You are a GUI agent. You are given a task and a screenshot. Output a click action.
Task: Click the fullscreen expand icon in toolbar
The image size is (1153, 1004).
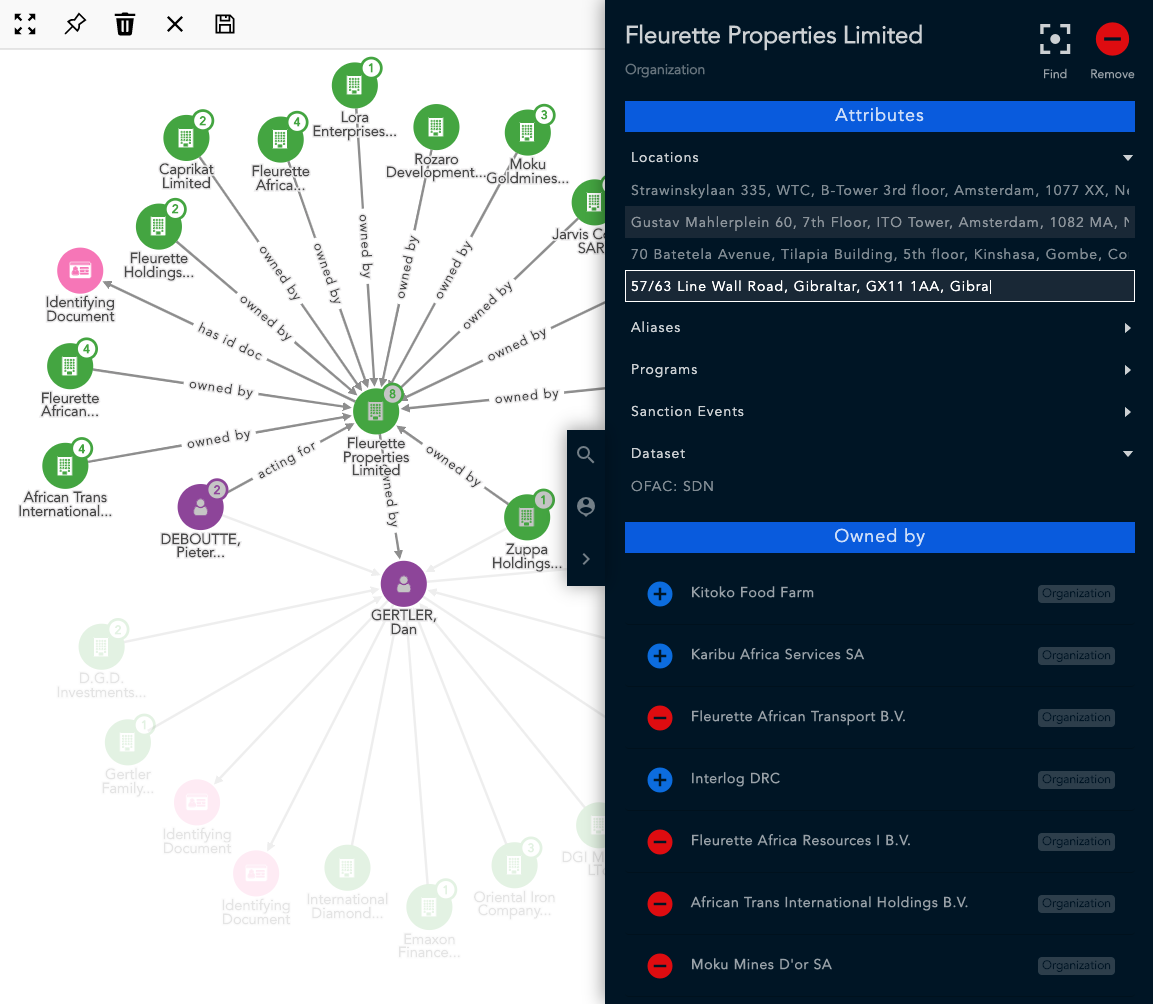tap(25, 24)
